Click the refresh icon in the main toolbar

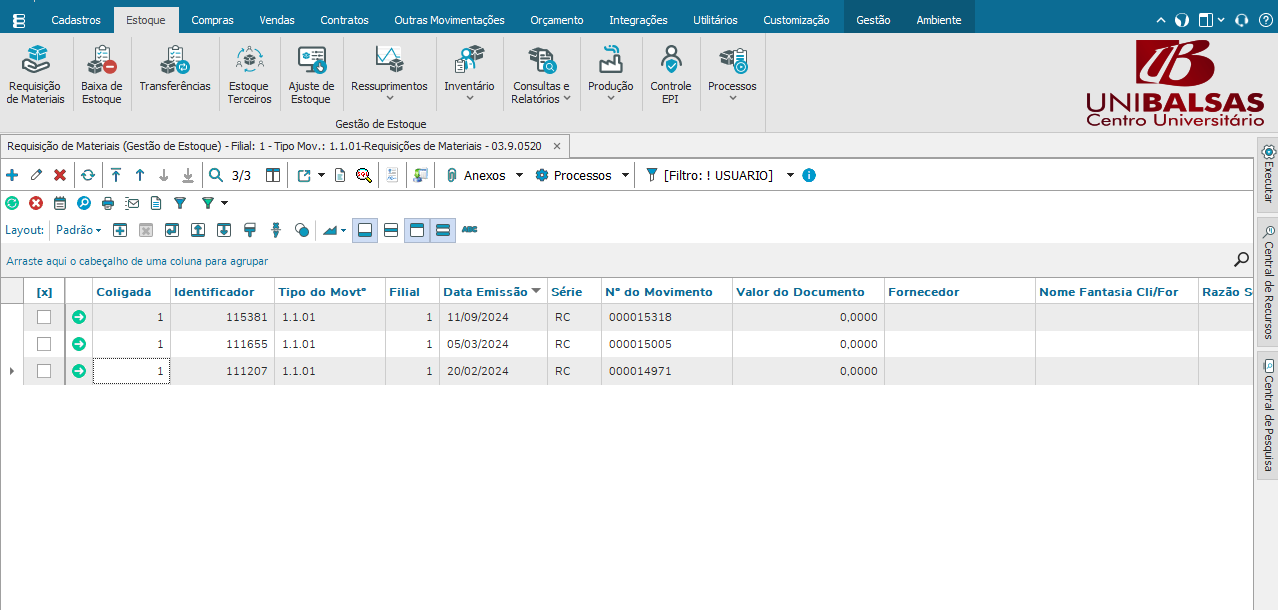tap(88, 175)
